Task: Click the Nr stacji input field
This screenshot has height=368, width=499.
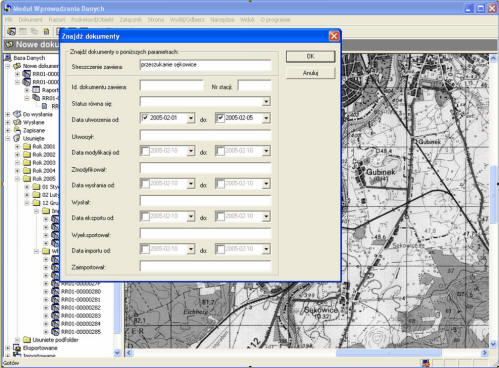Action: click(x=254, y=86)
